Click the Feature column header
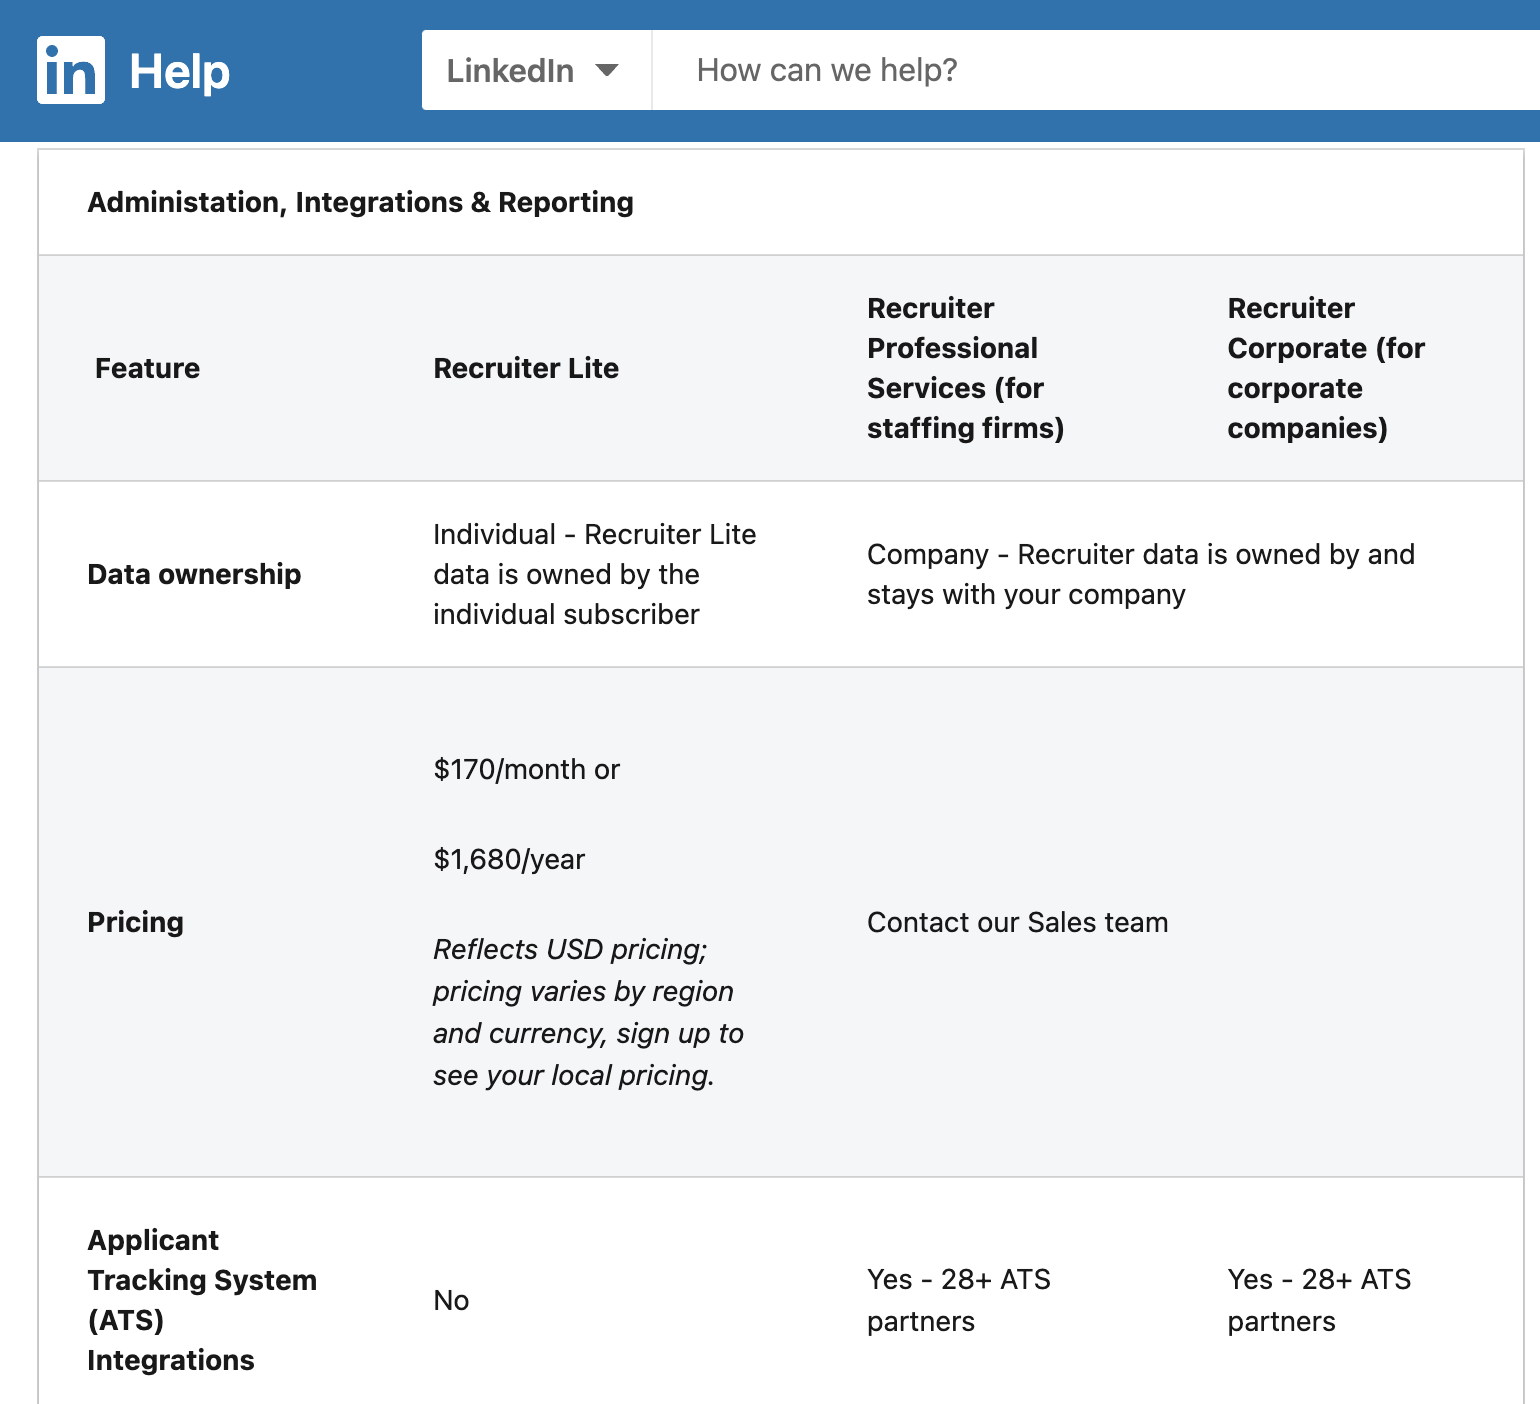 click(x=146, y=368)
